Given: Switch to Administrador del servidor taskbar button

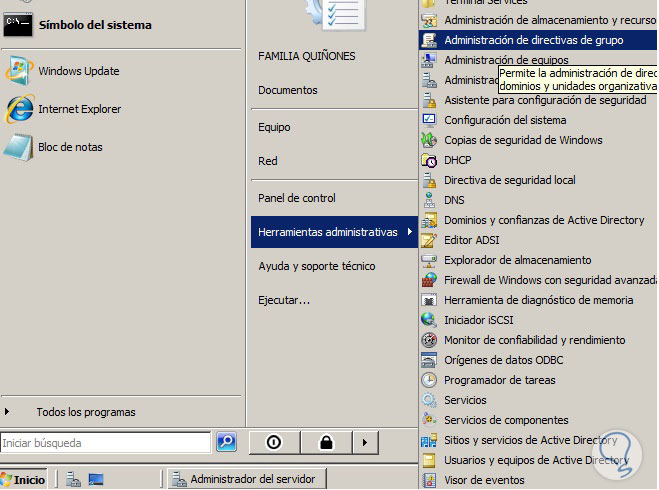Looking at the screenshot, I should 247,479.
